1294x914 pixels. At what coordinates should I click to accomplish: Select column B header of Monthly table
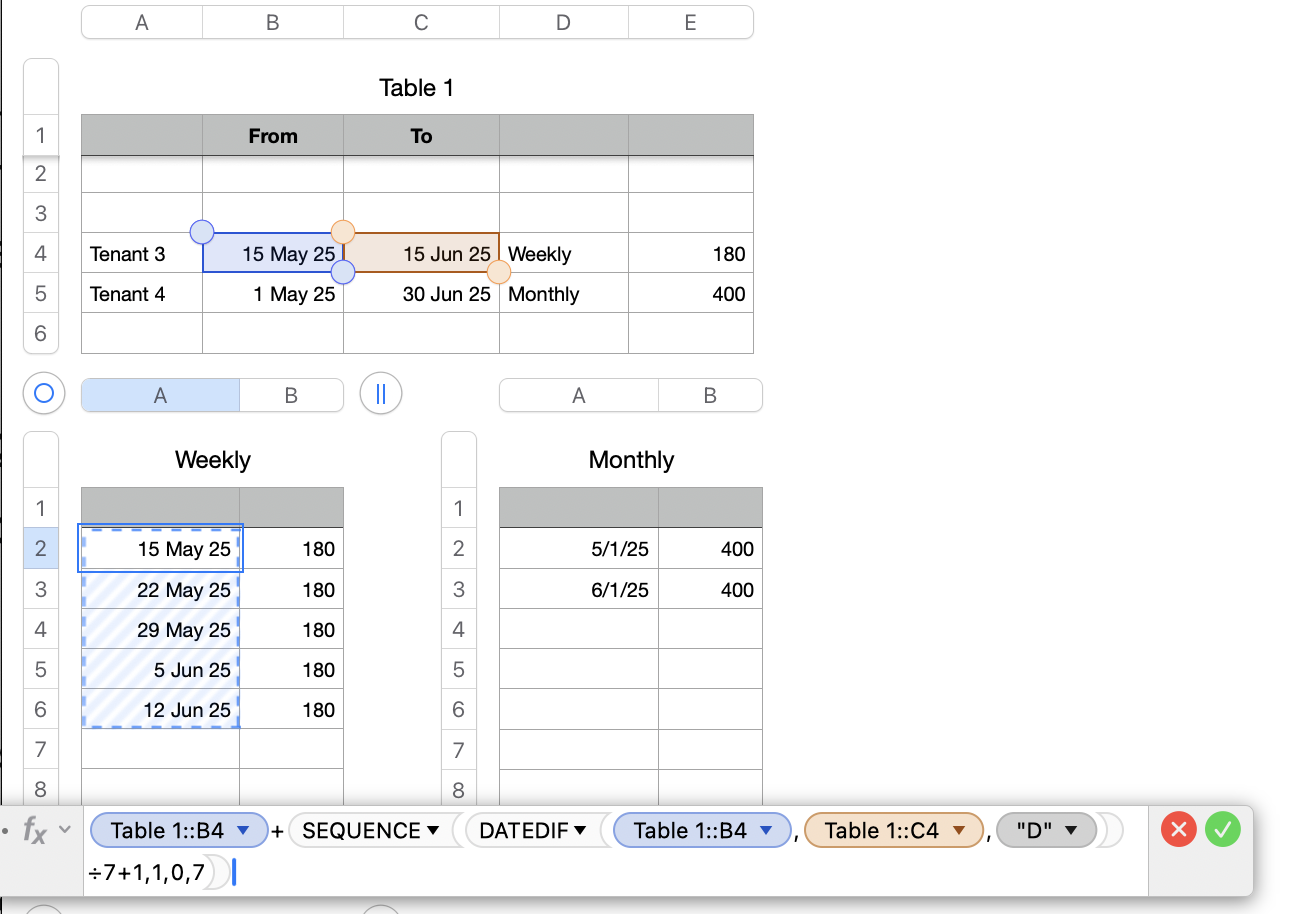[710, 395]
